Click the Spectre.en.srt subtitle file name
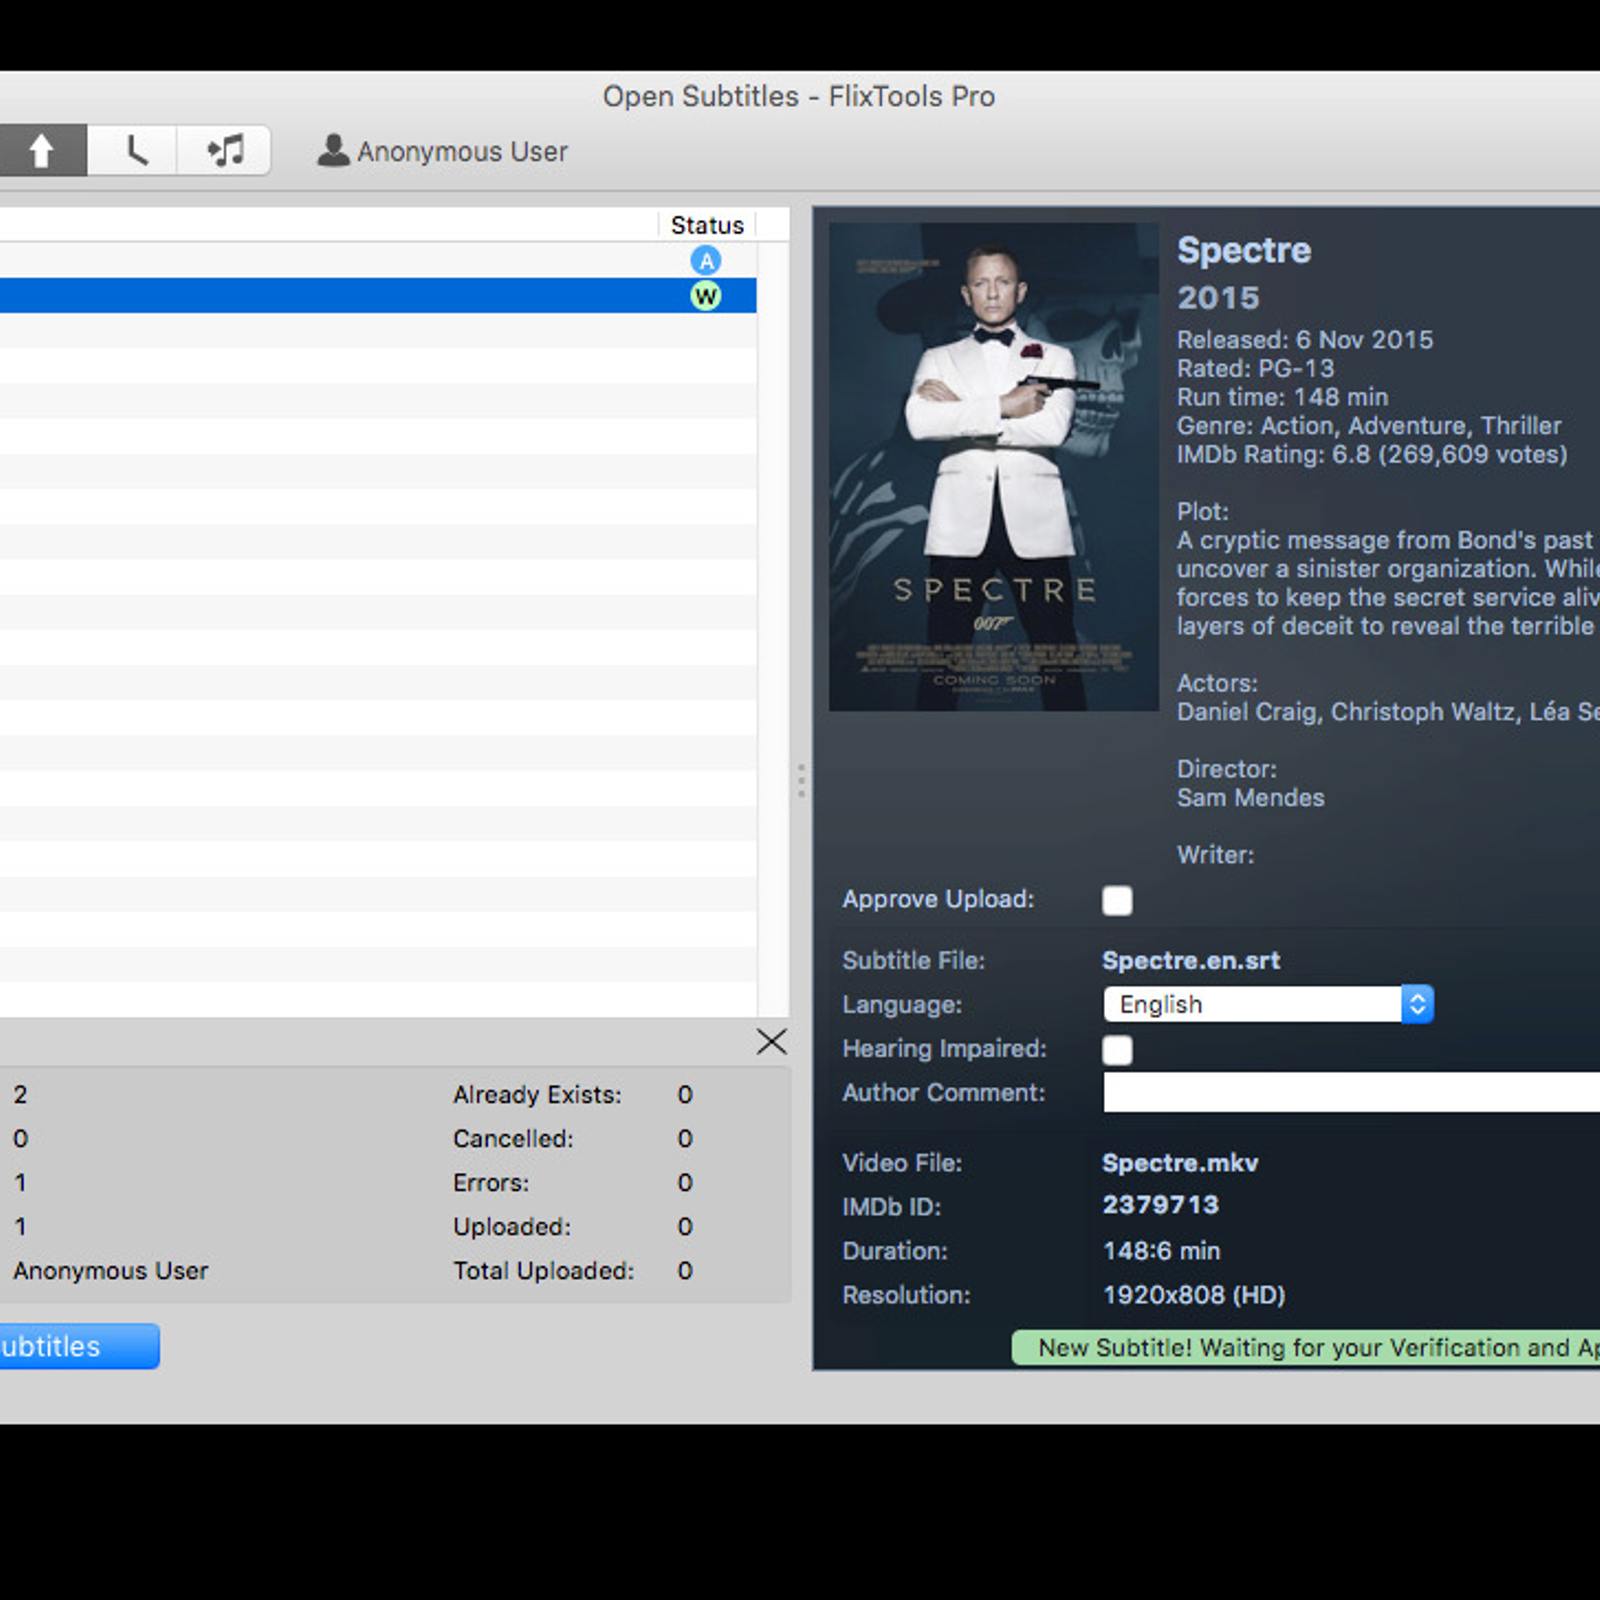 1190,961
